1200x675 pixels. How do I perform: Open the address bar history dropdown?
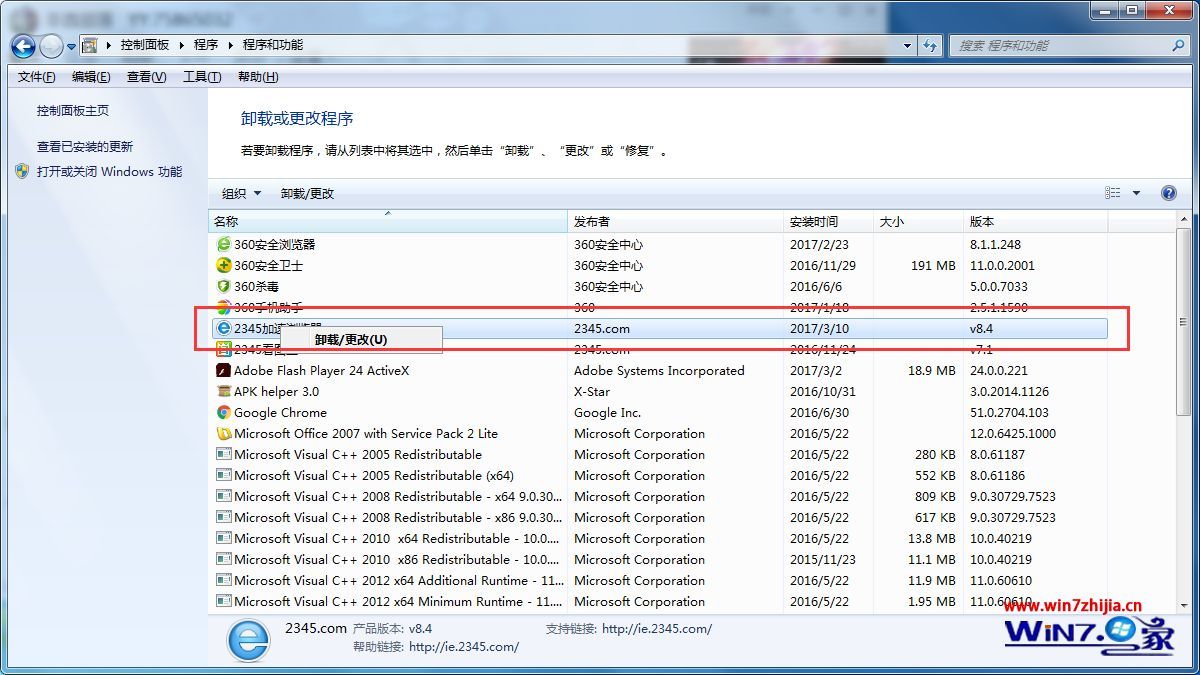pyautogui.click(x=906, y=45)
